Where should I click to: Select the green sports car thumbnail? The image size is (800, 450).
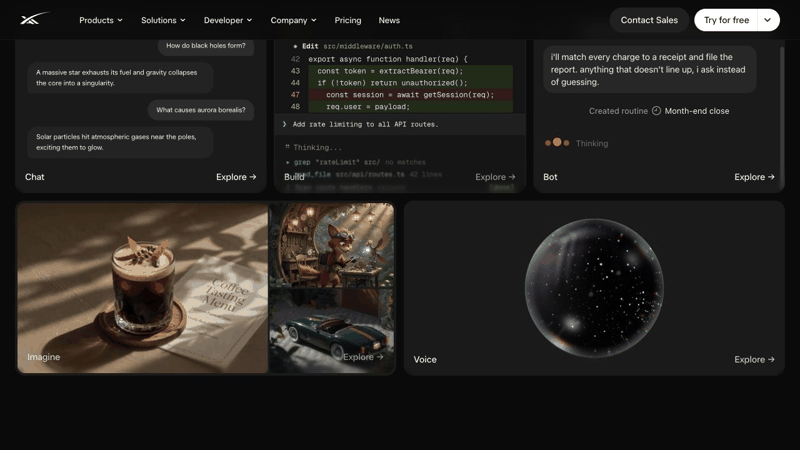(332, 331)
